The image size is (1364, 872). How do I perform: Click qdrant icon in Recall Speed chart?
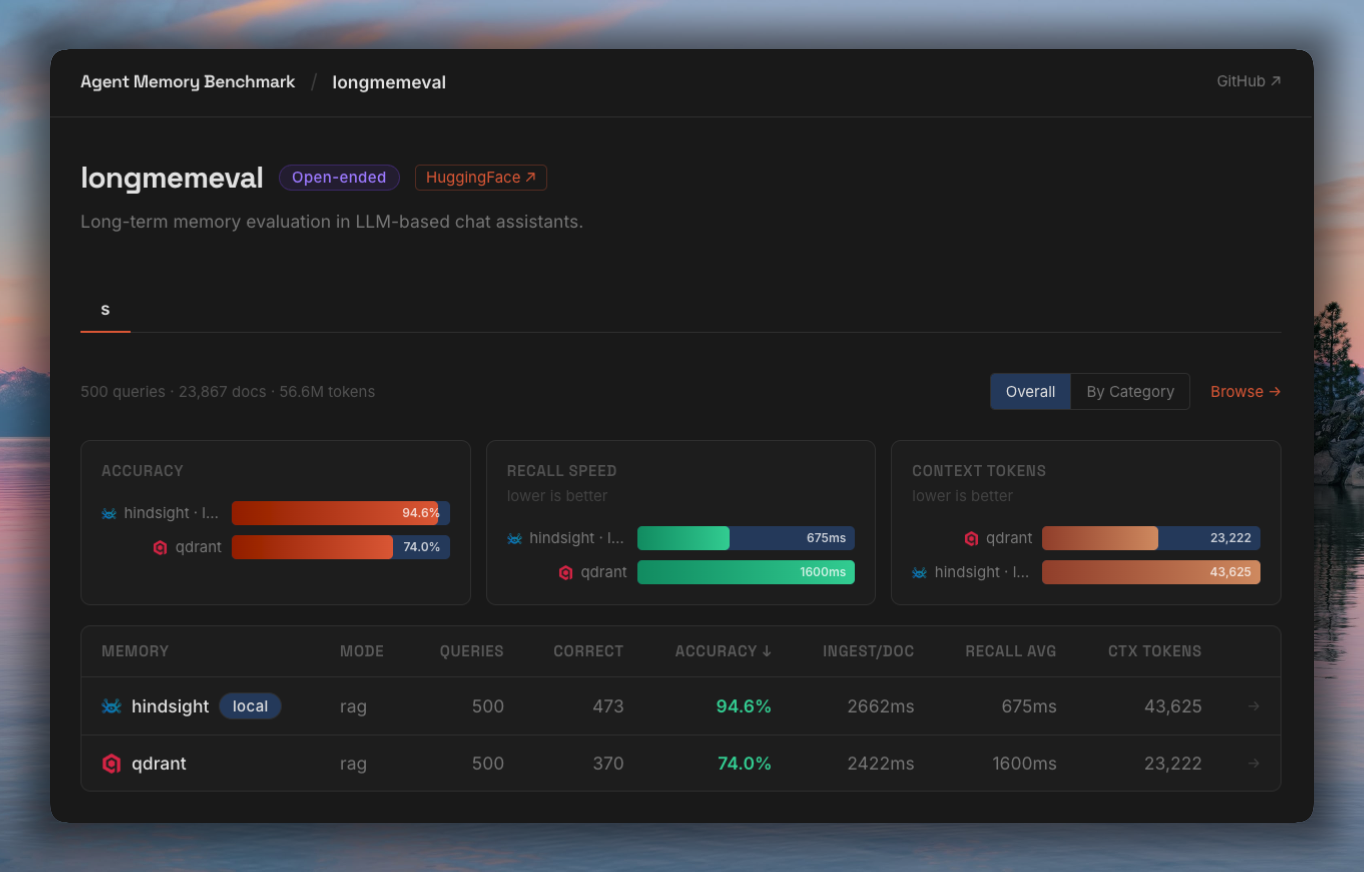[x=566, y=572]
